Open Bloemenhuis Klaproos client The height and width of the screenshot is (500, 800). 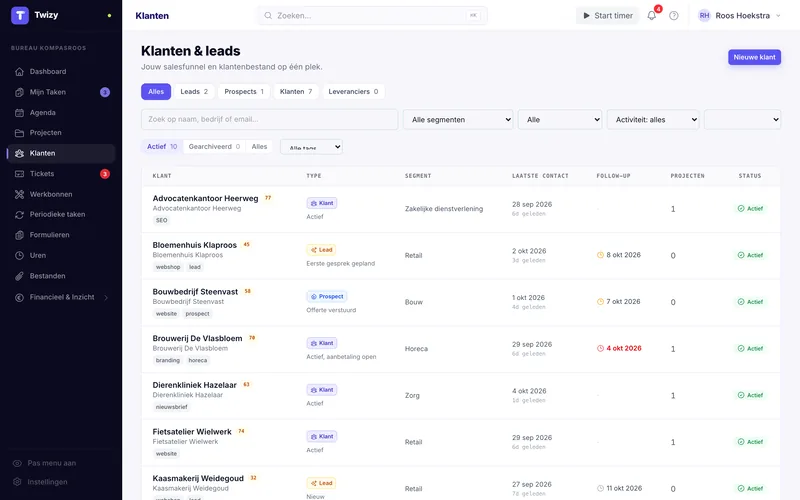coord(195,245)
